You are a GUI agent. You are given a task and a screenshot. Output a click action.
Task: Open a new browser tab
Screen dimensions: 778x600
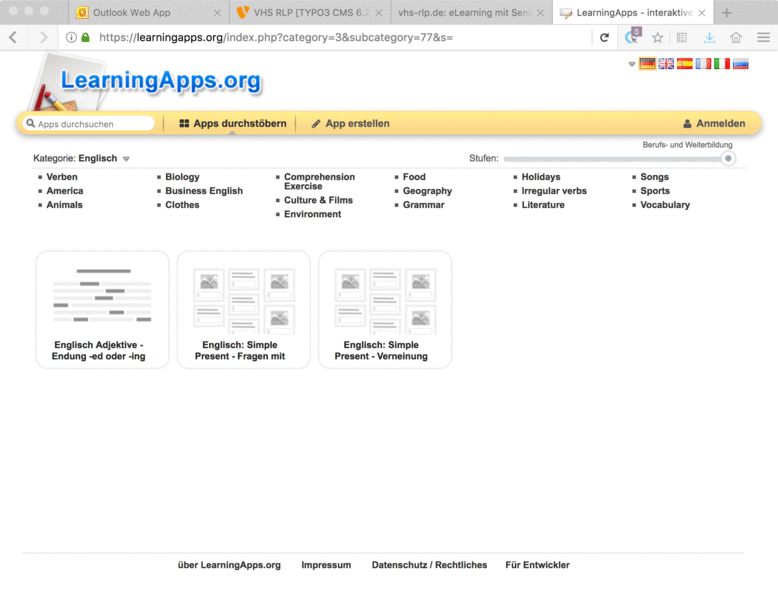tap(726, 13)
